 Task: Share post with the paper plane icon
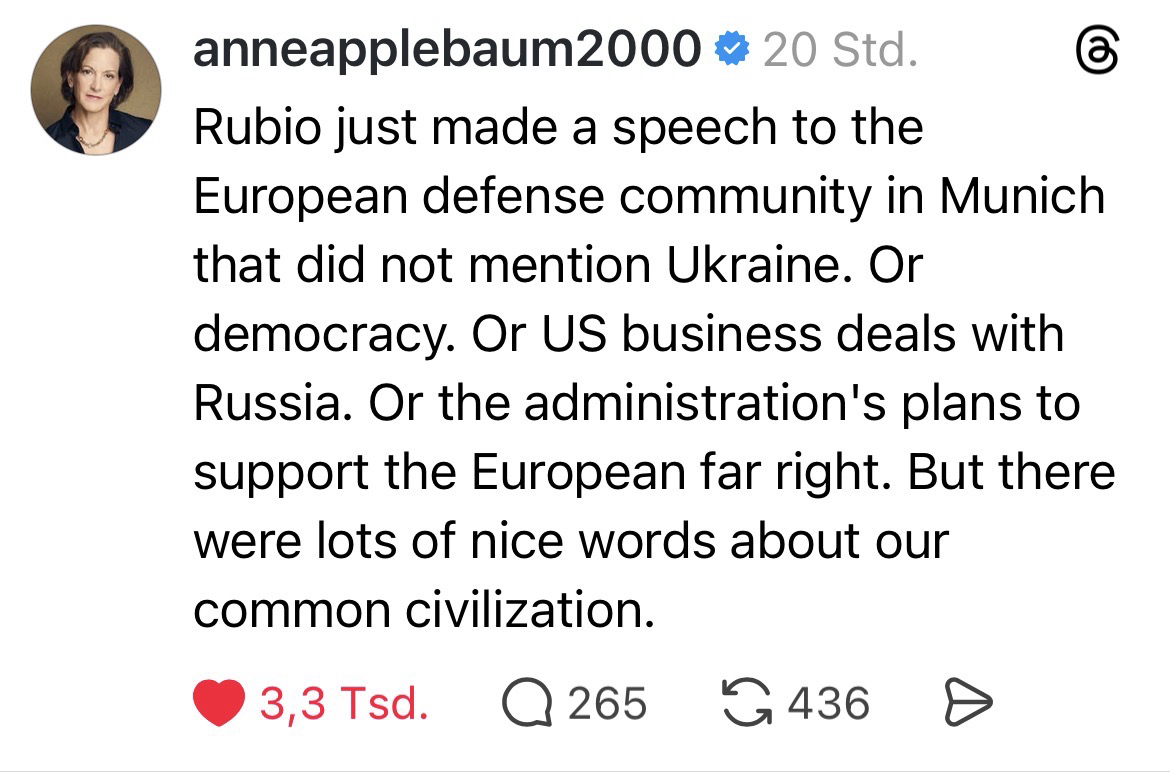click(967, 703)
